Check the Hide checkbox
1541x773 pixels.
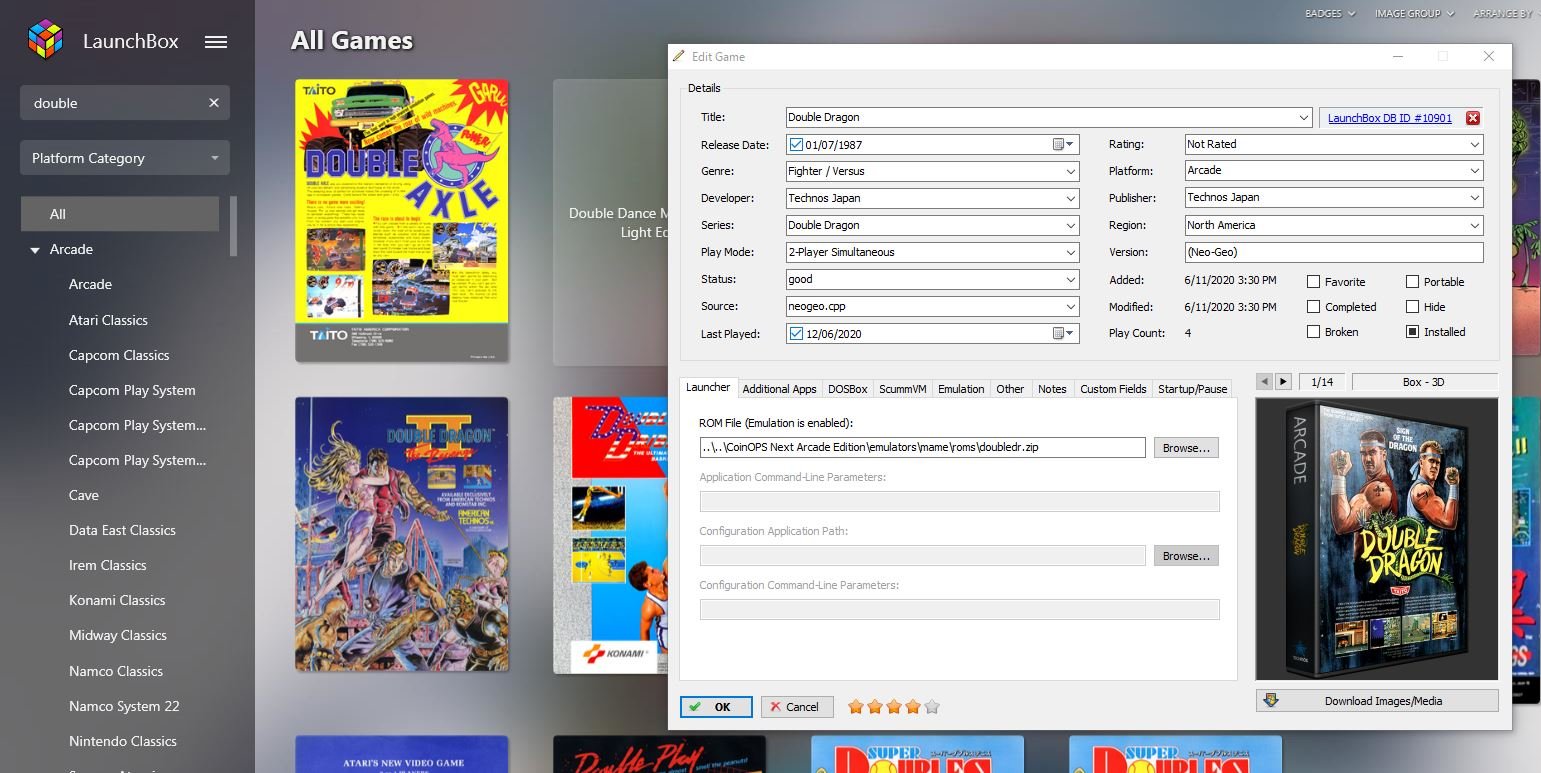pyautogui.click(x=1413, y=307)
